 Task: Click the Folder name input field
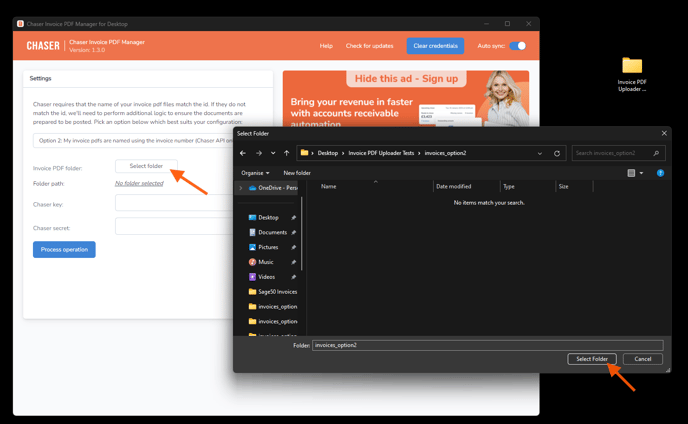pos(487,345)
